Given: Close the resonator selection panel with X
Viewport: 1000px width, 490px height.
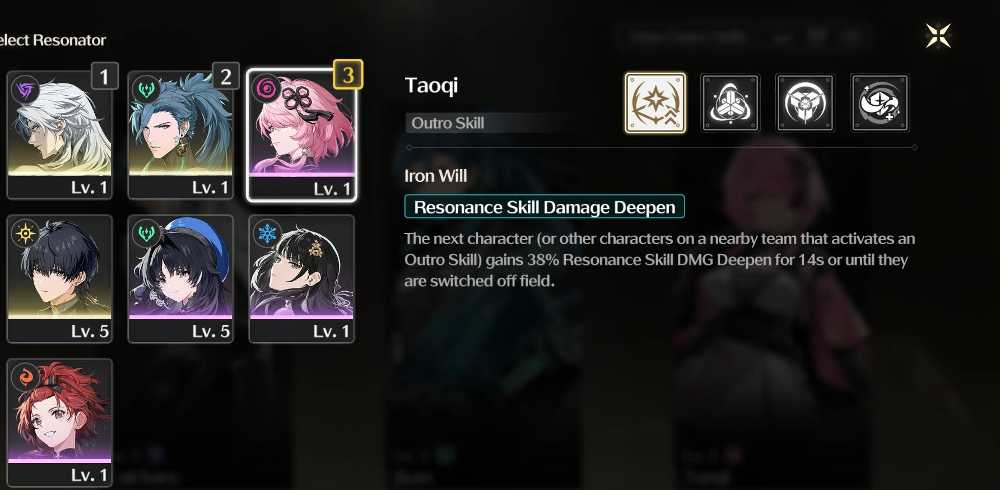Looking at the screenshot, I should click(x=938, y=36).
